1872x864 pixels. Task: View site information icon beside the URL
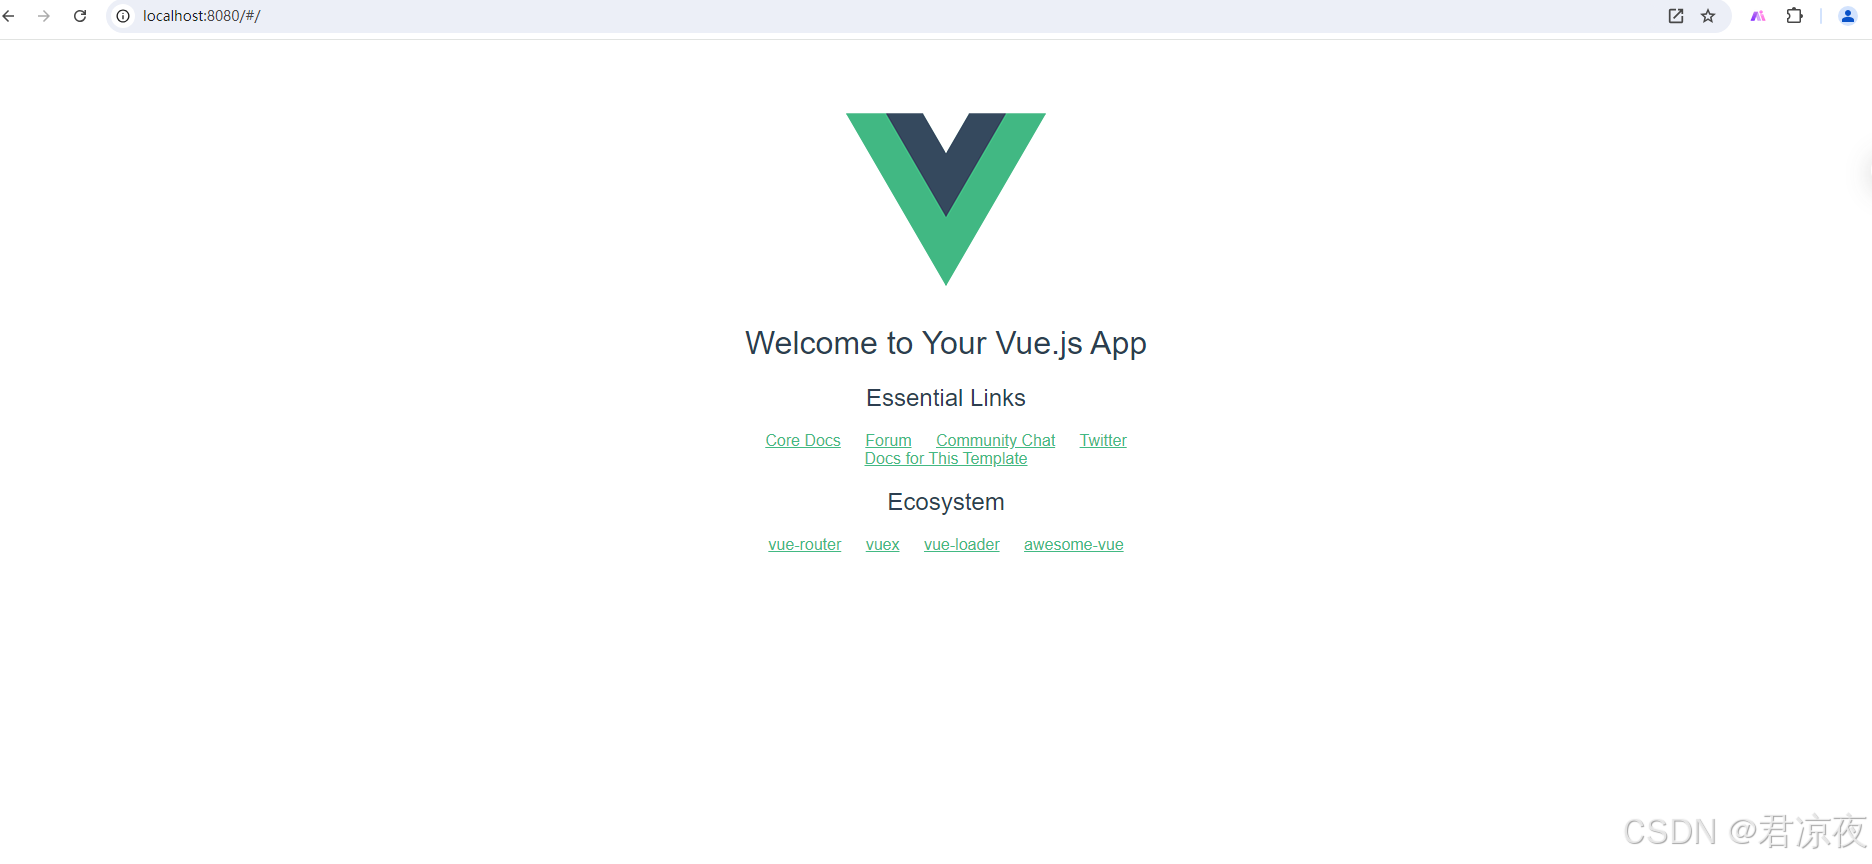click(x=123, y=16)
